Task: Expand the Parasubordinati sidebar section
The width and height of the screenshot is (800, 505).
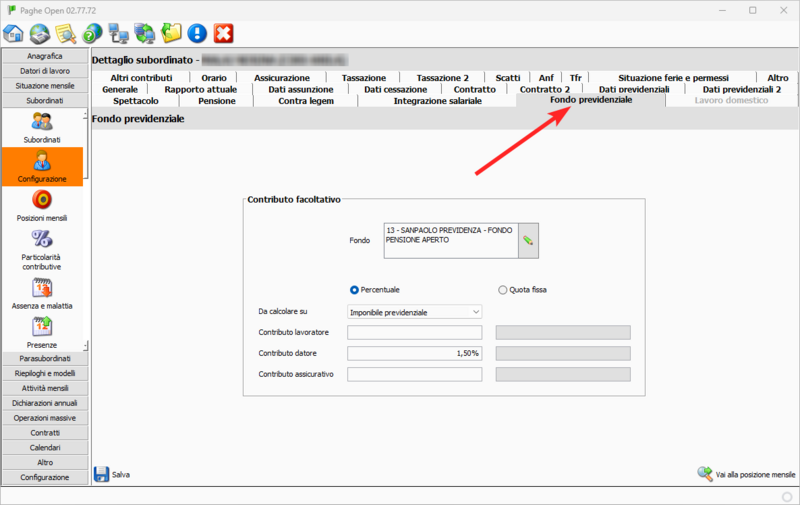Action: click(44, 358)
